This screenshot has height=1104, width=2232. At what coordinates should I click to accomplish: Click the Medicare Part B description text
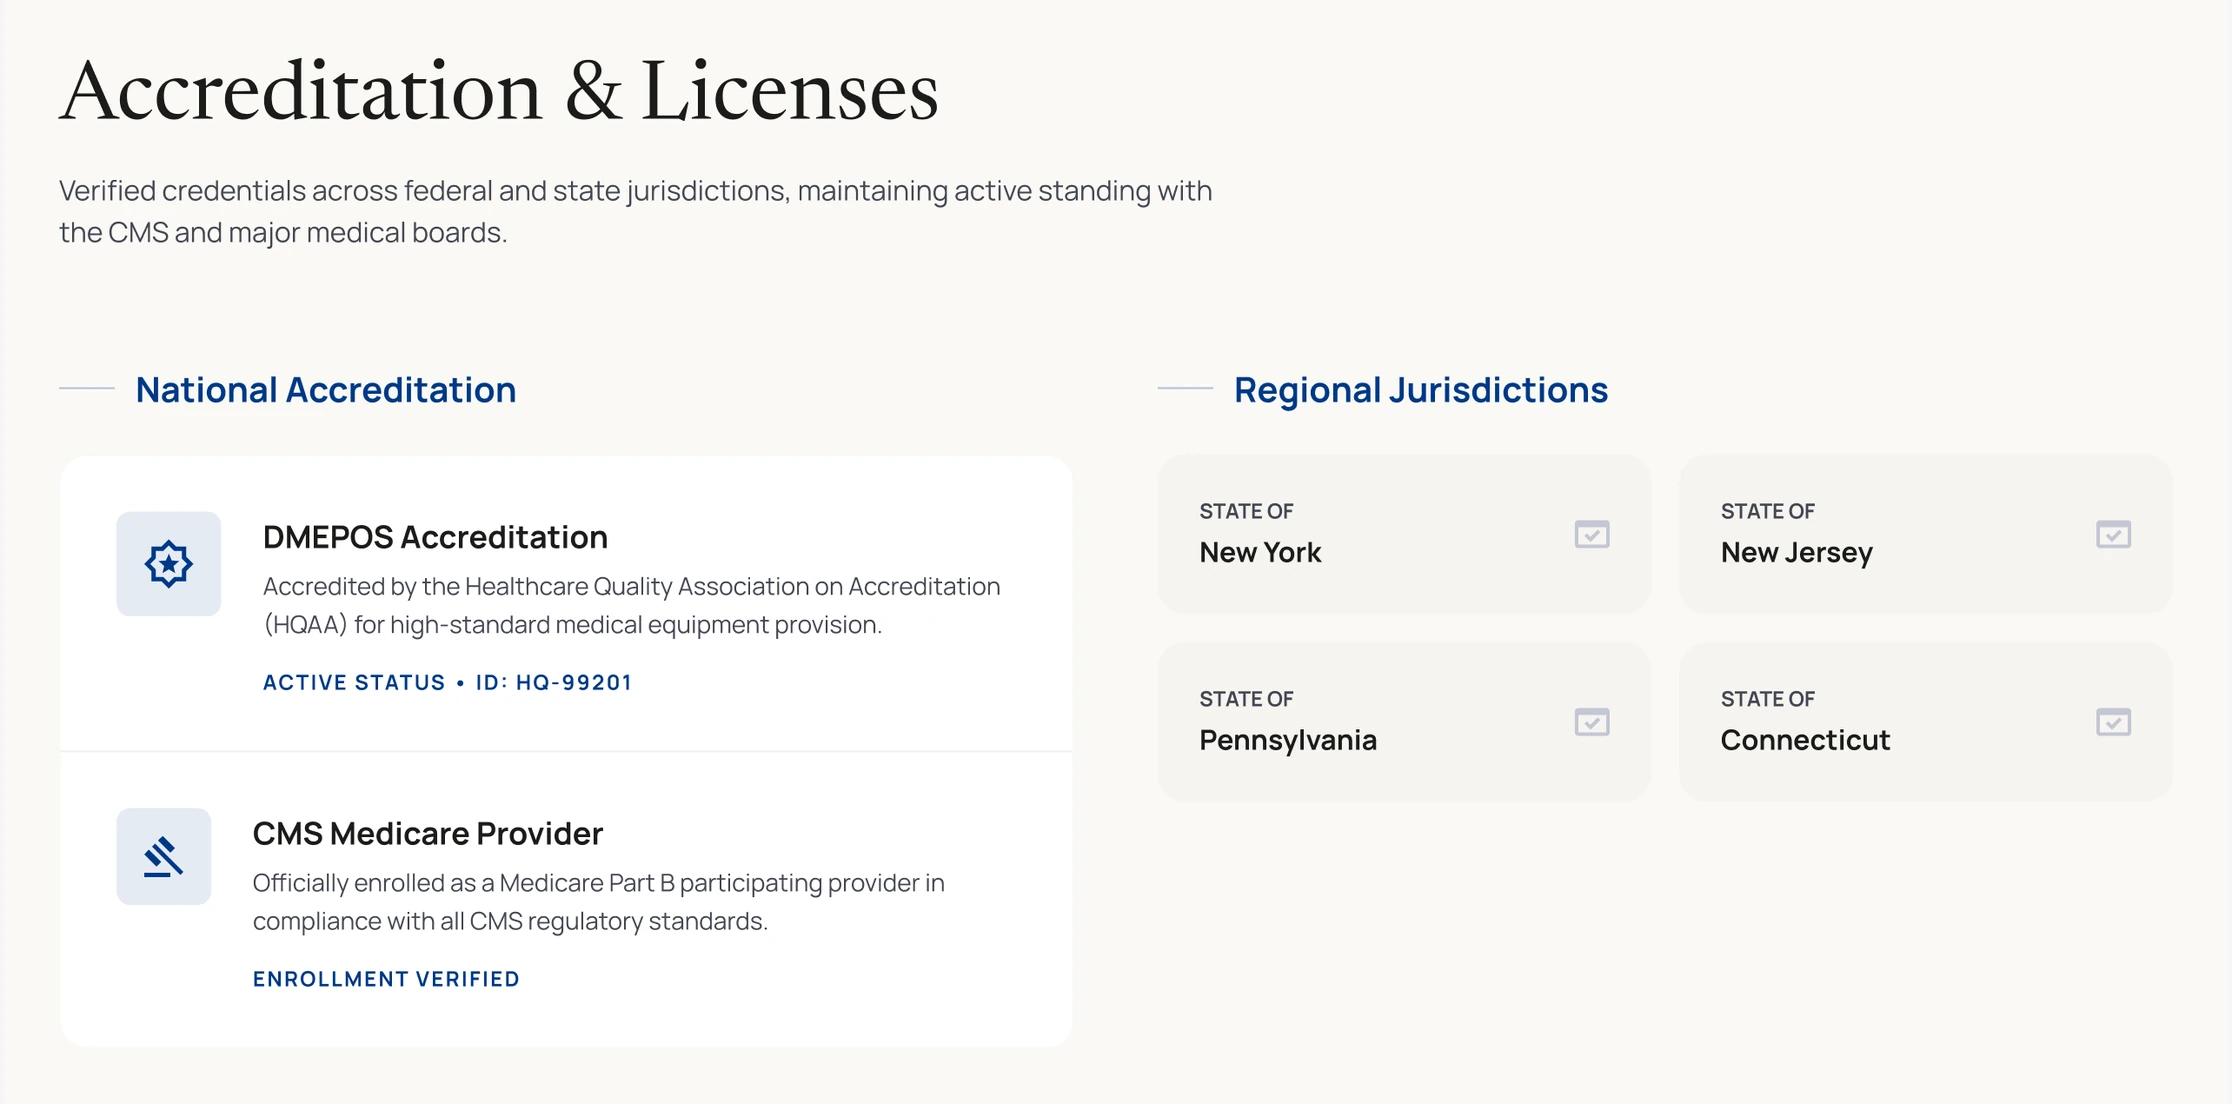click(x=599, y=902)
